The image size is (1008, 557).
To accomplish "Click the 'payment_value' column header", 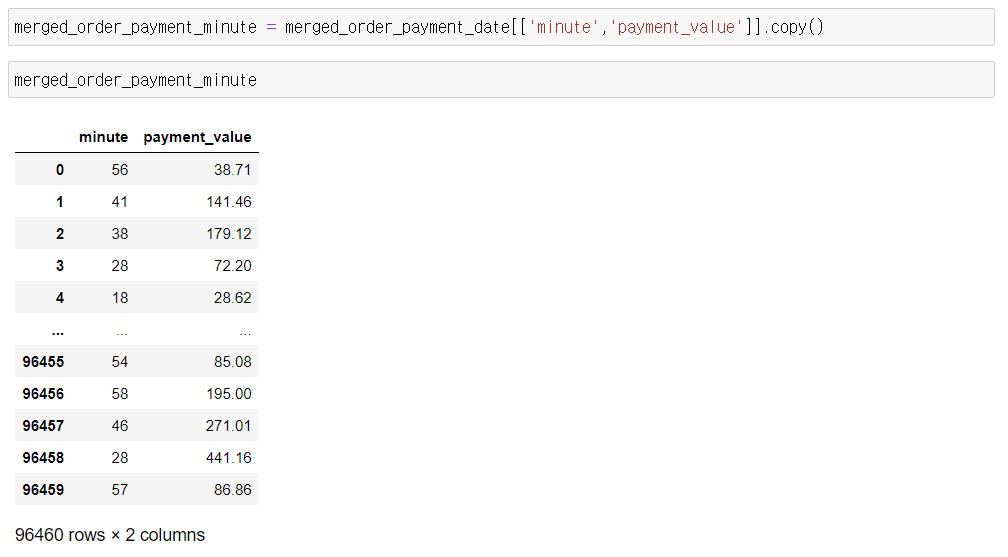I will click(x=197, y=137).
